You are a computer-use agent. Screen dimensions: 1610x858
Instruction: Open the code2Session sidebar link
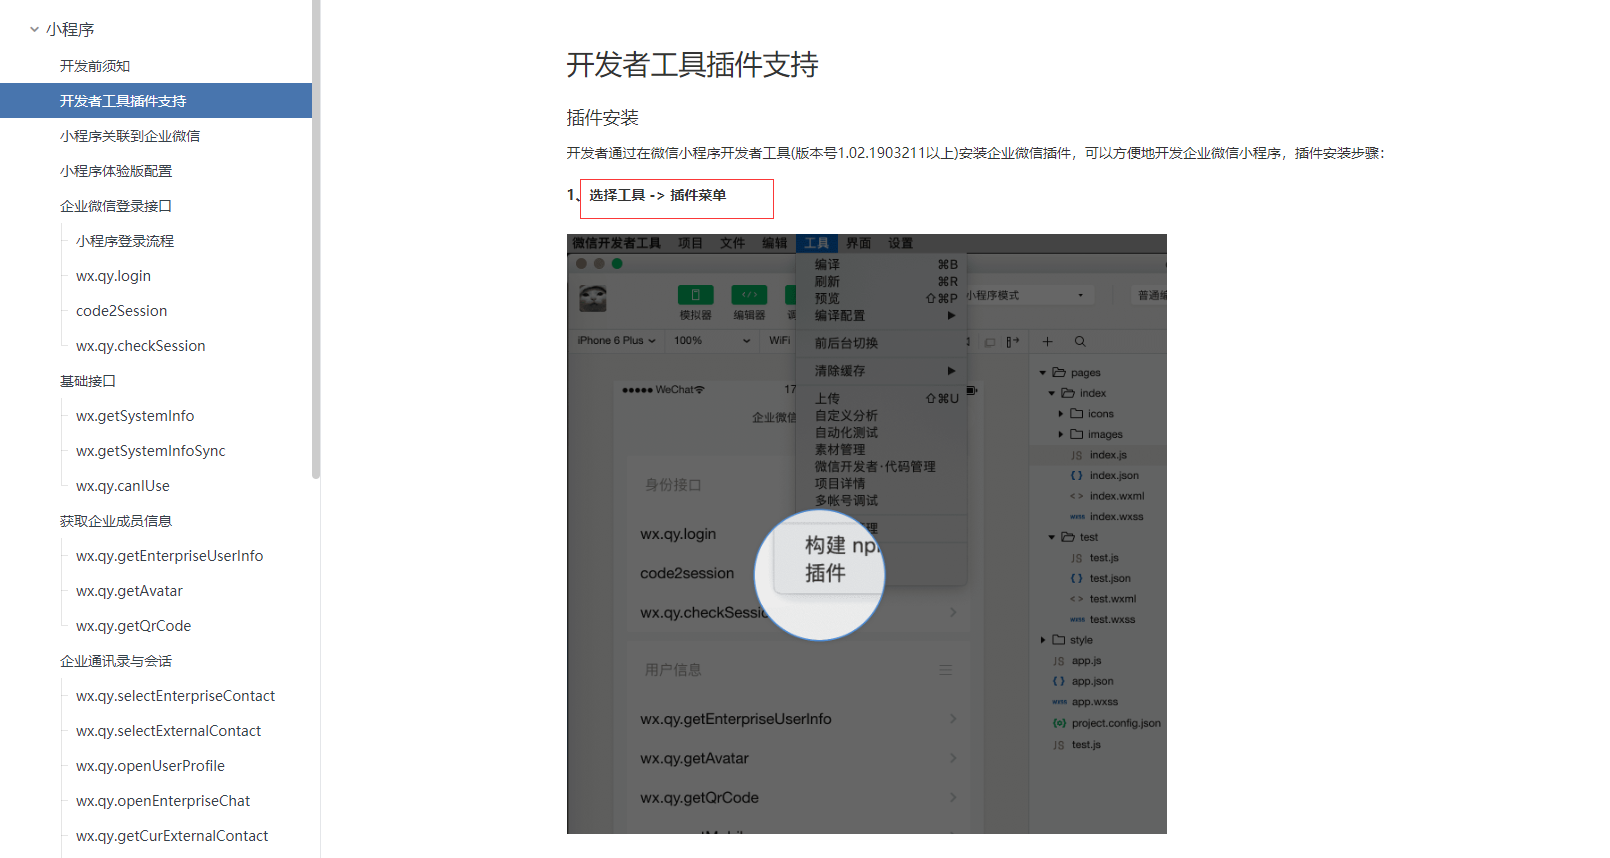(121, 311)
